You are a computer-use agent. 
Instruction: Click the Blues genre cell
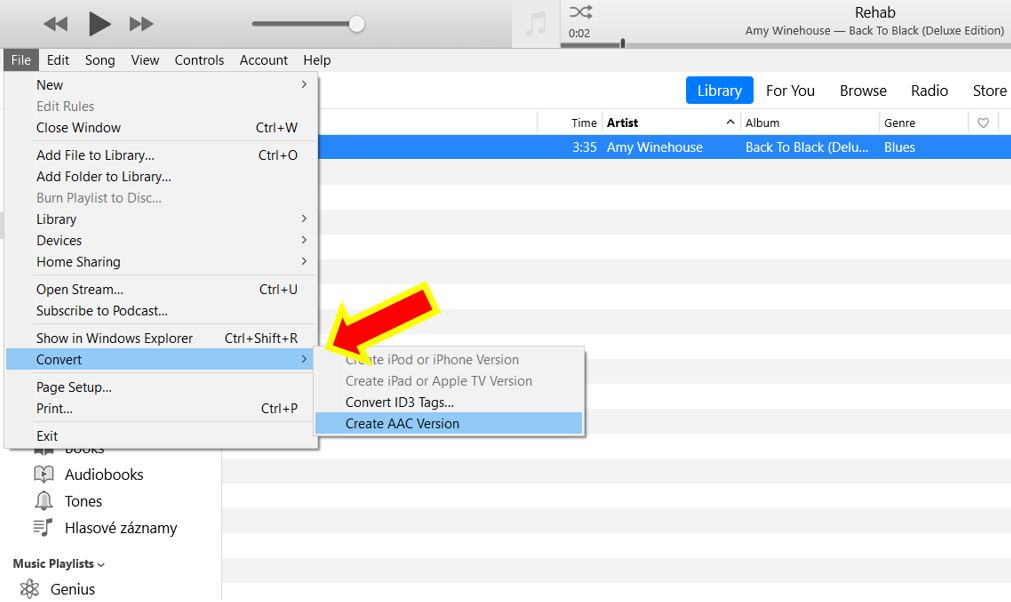point(899,148)
